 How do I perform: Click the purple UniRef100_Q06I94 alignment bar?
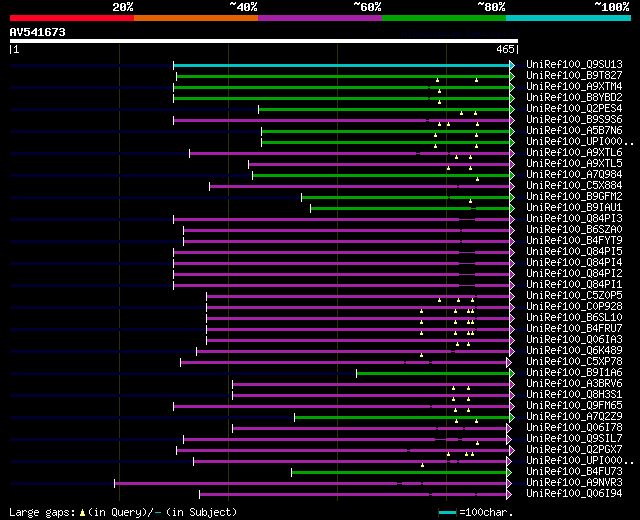[x=353, y=495]
